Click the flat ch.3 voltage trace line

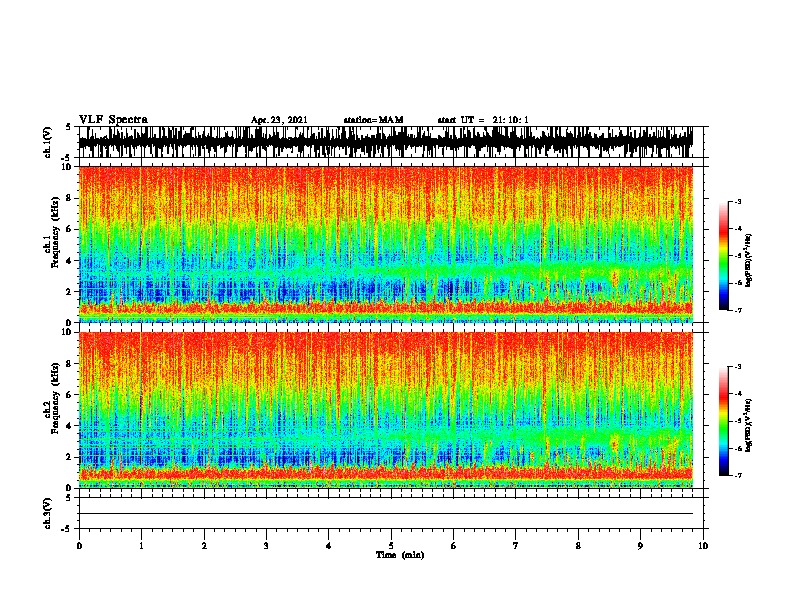tap(385, 514)
